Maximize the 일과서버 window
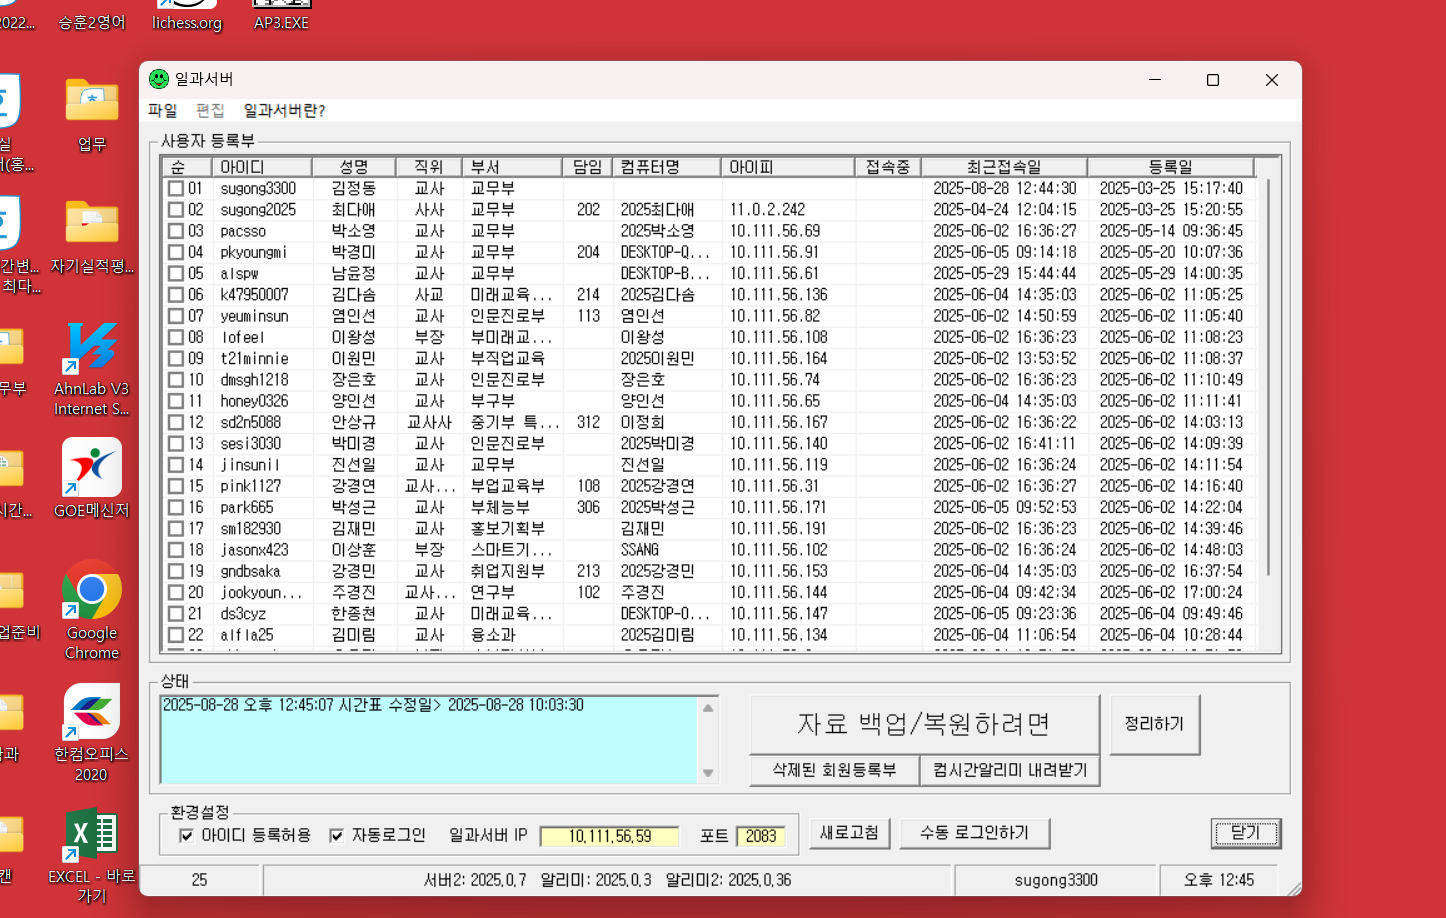 tap(1213, 79)
